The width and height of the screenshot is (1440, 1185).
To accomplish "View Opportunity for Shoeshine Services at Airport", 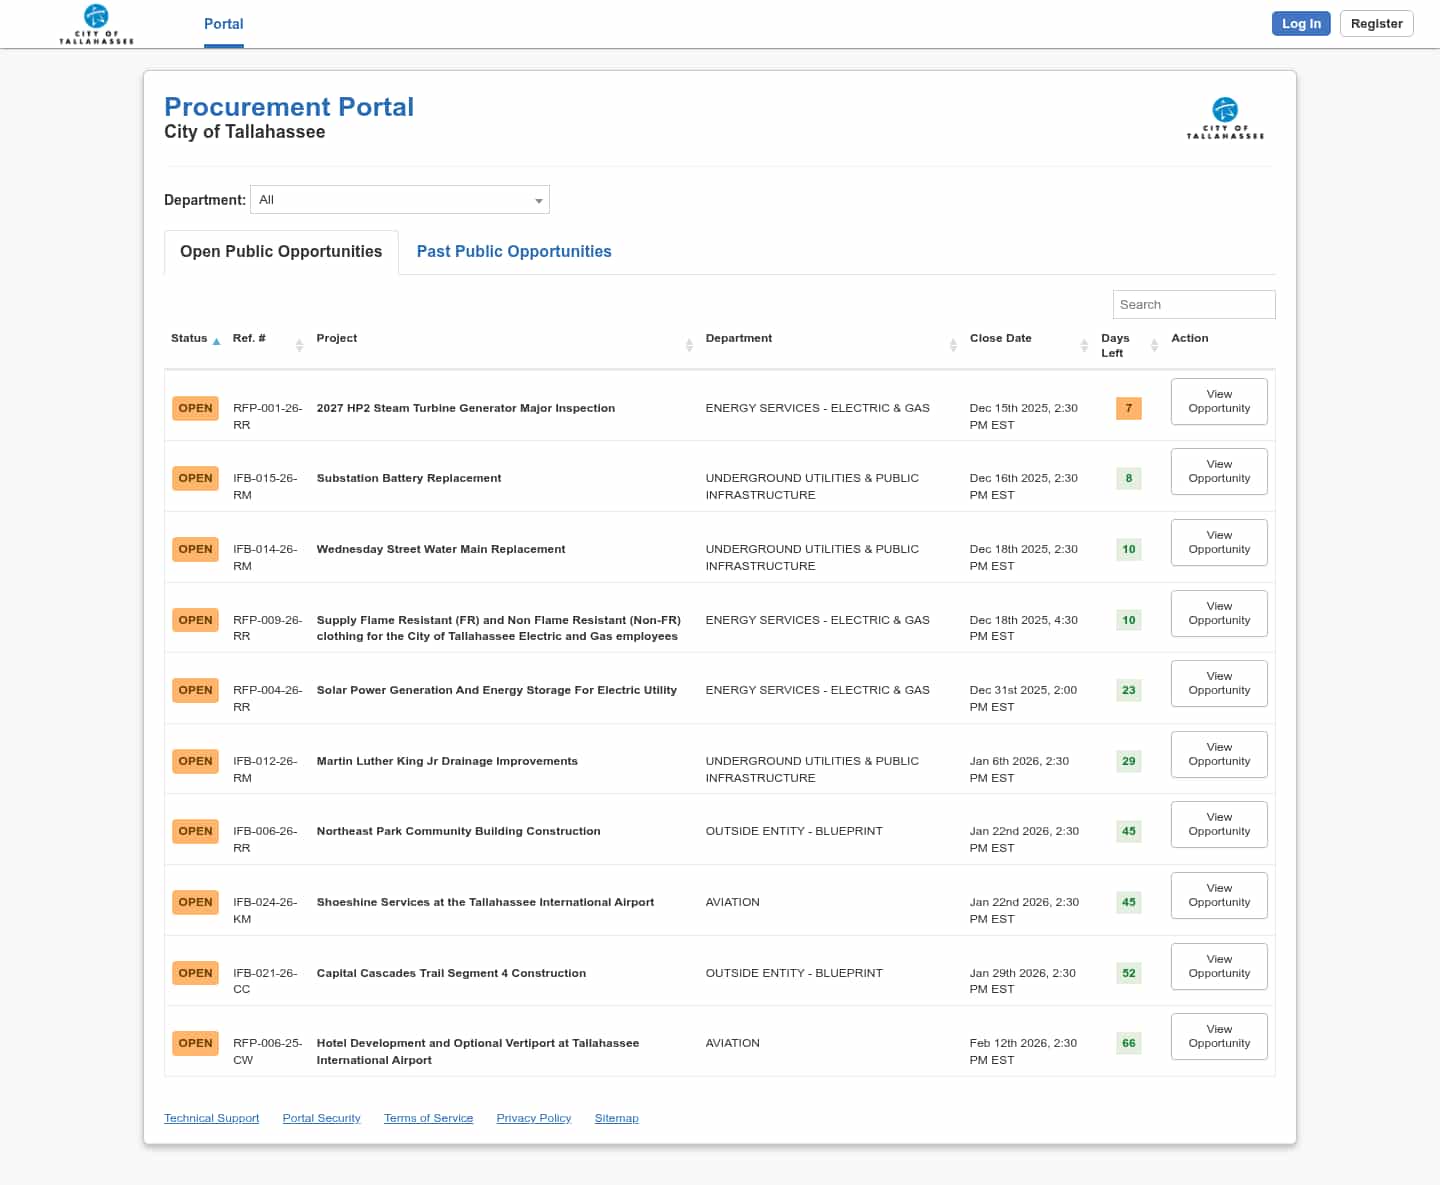I will (1219, 896).
